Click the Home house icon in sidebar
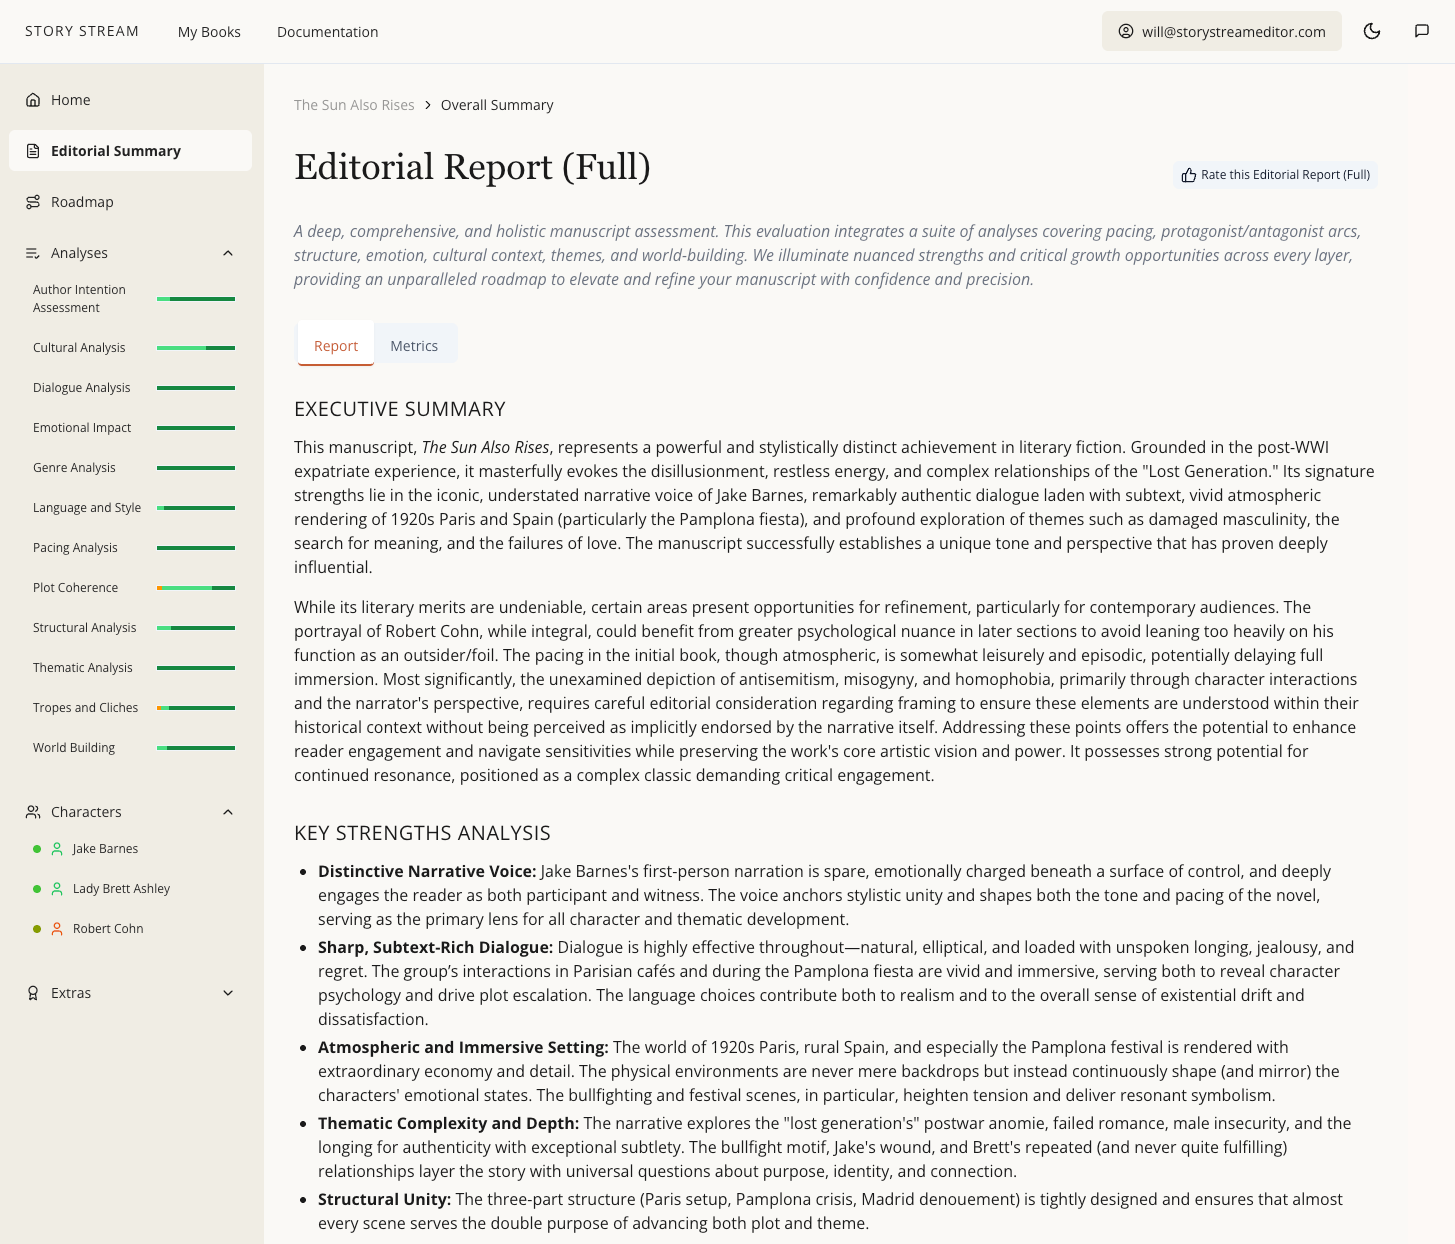 (33, 100)
